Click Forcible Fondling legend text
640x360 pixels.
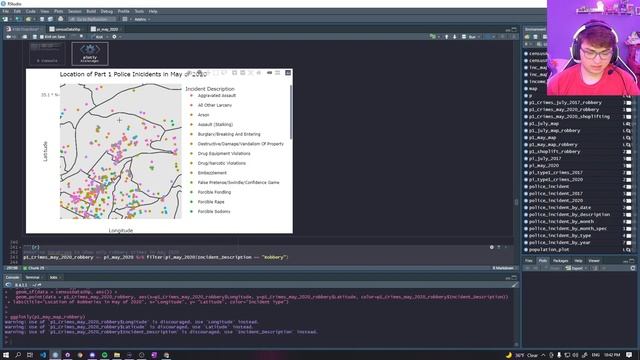pos(214,192)
